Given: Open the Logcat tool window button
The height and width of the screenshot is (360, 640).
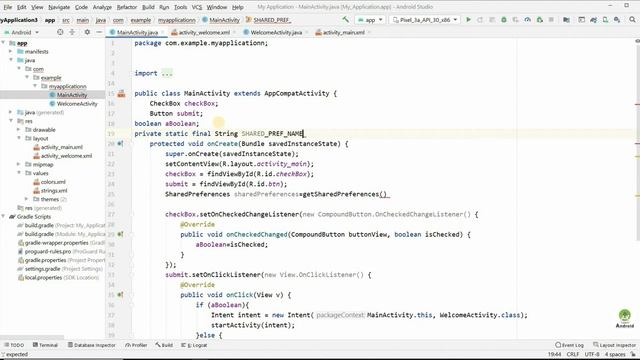Looking at the screenshot, I should pyautogui.click(x=194, y=345).
